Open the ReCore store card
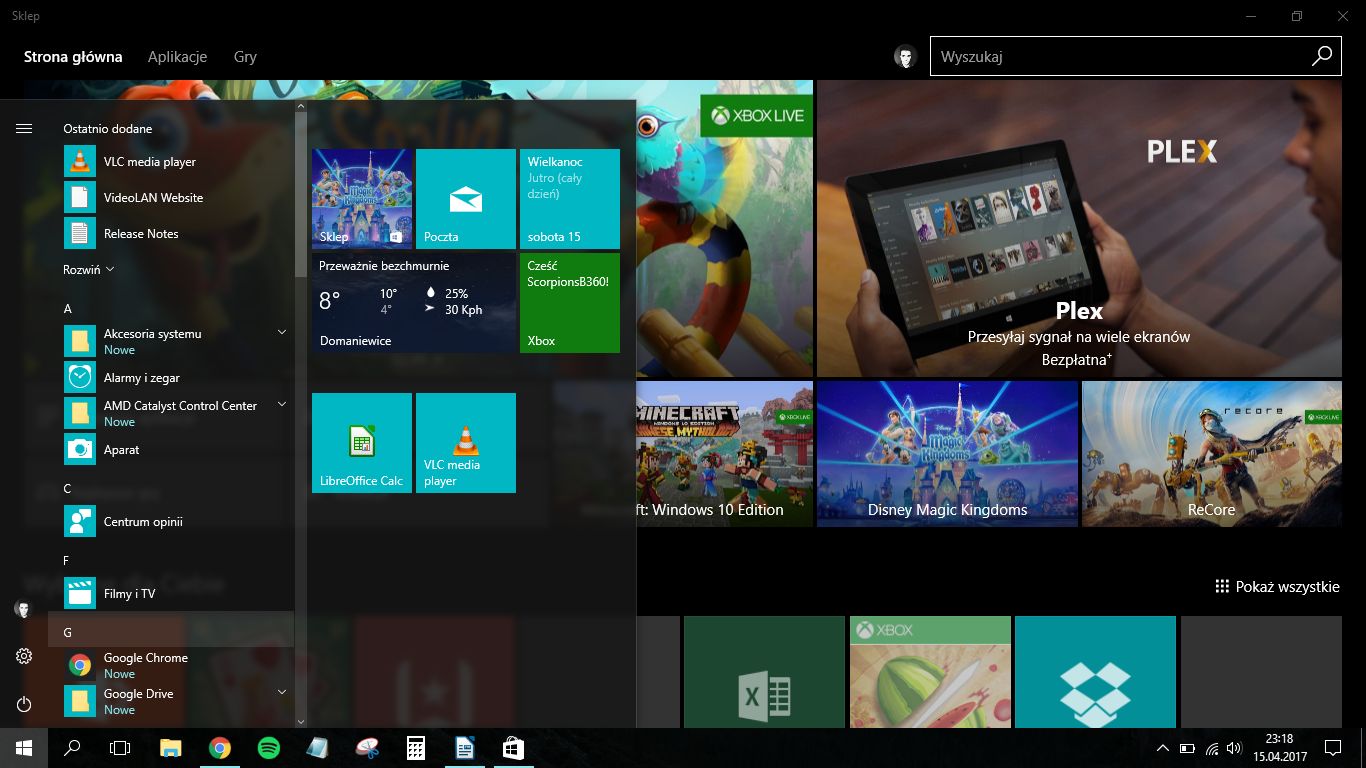The image size is (1366, 768). [1212, 454]
